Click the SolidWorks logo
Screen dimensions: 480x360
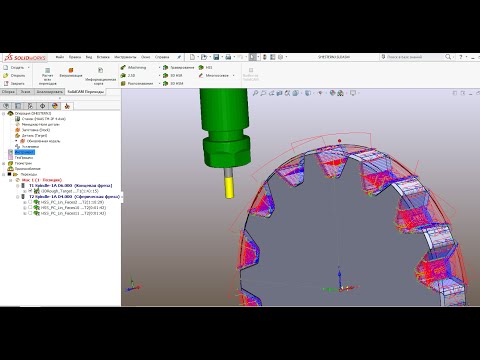[25, 58]
